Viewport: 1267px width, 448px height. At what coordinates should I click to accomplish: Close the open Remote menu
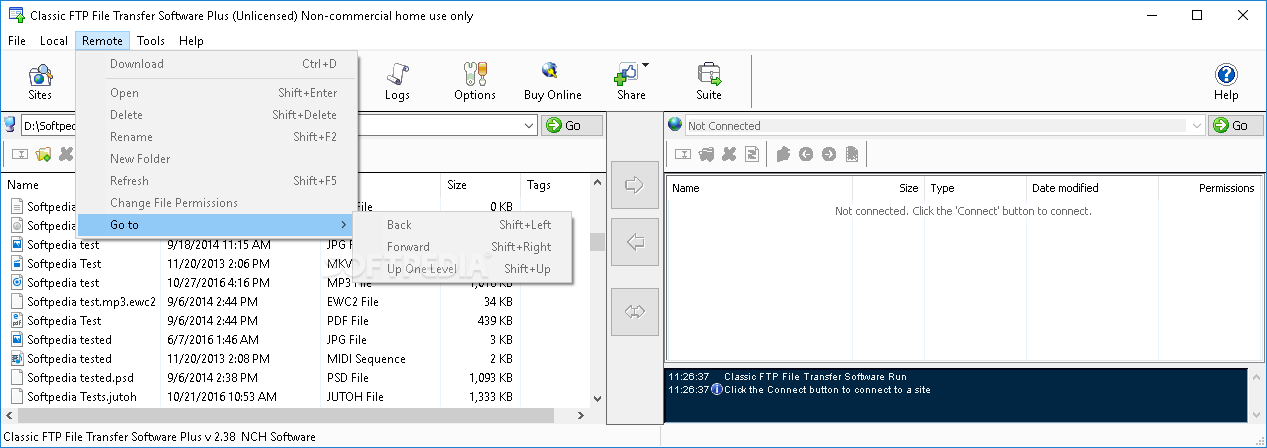click(x=103, y=41)
